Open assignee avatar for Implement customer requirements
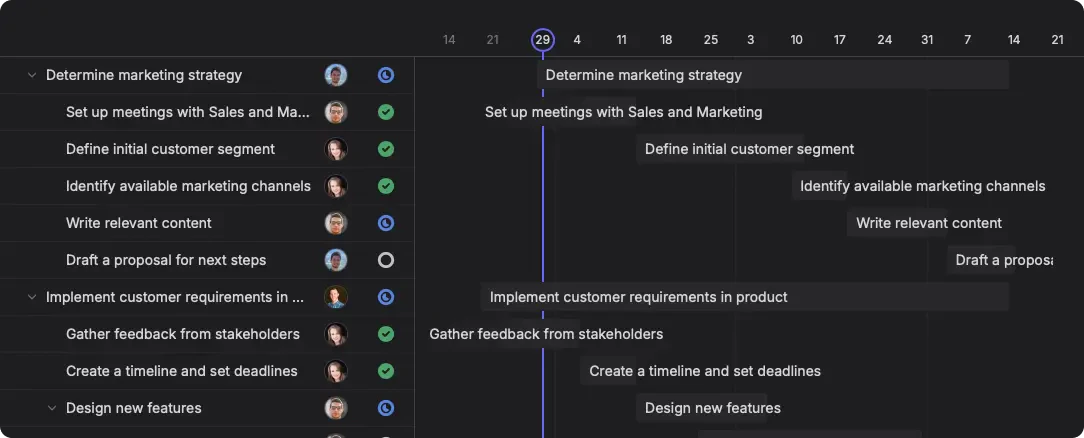This screenshot has width=1084, height=438. (336, 297)
